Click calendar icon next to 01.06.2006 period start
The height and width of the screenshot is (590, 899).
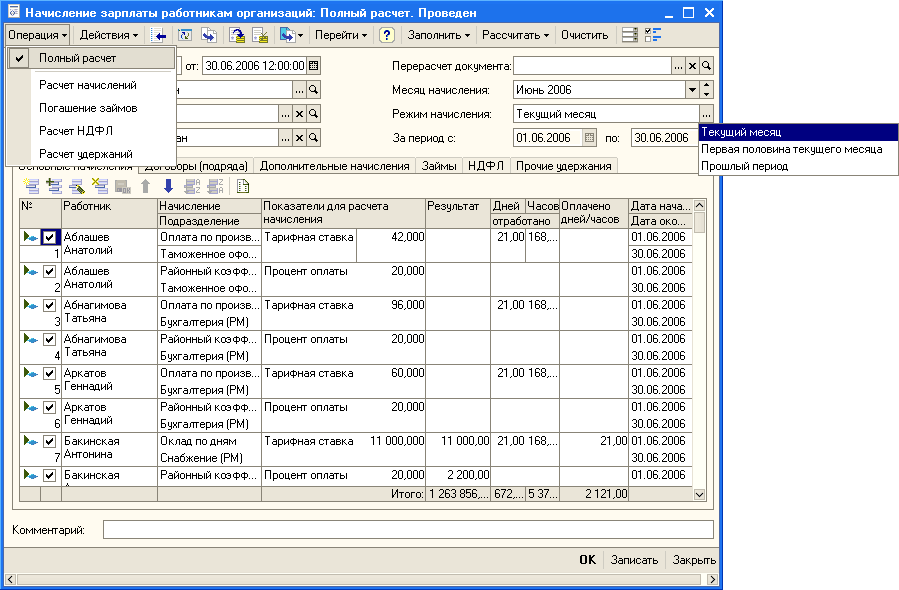point(589,138)
